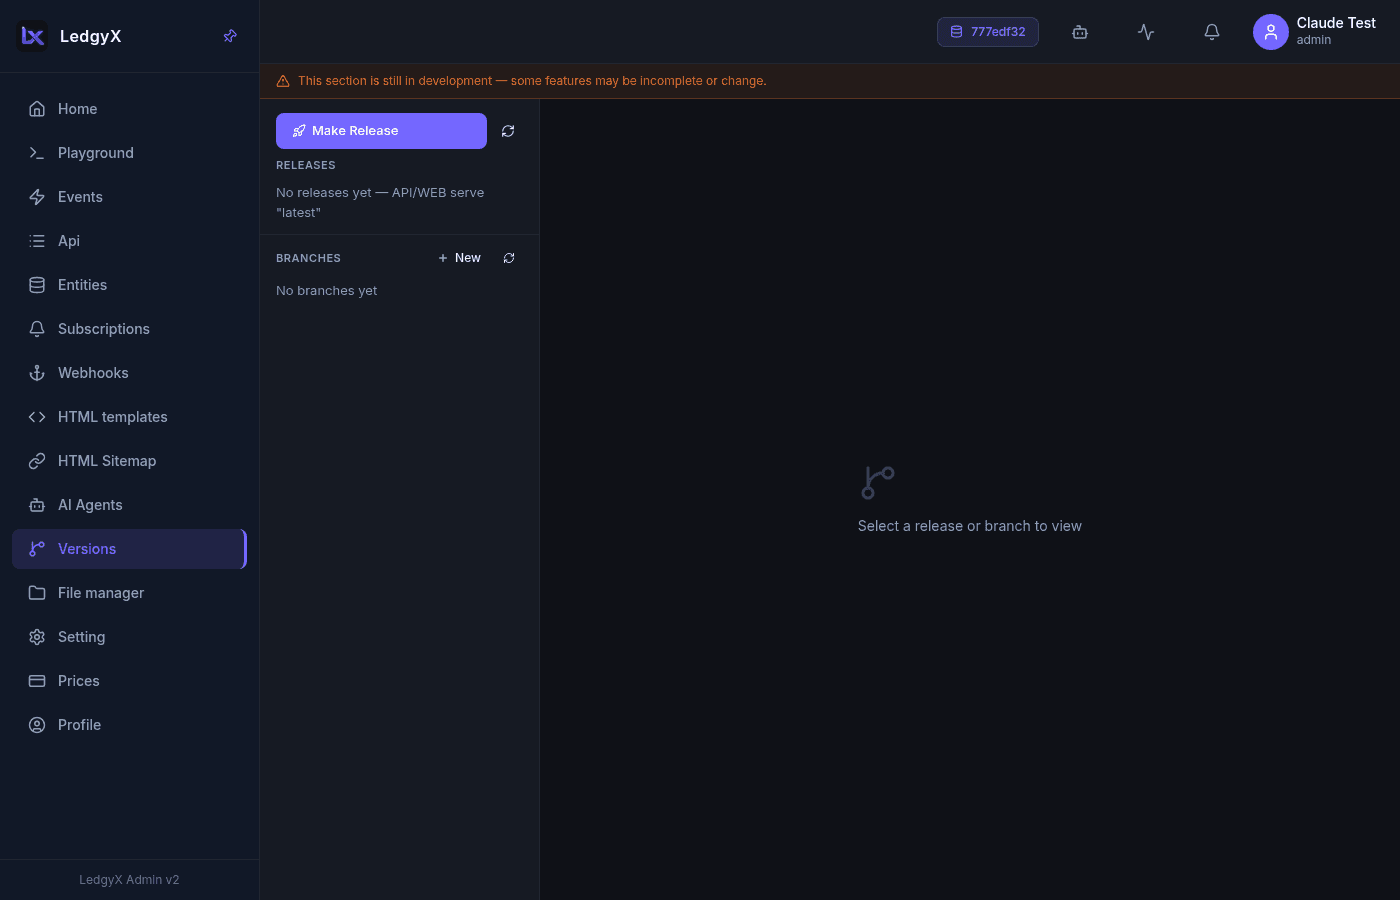
Task: Refresh the branches list
Action: [x=509, y=258]
